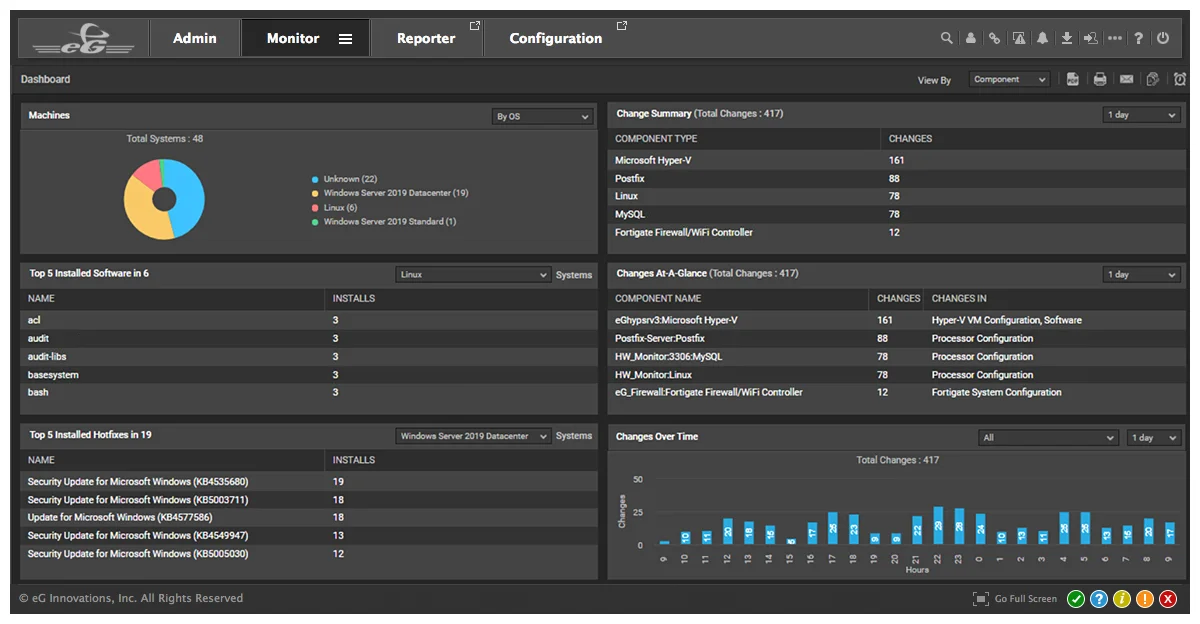1200x624 pixels.
Task: Open the Machines By OS dropdown
Action: 543,117
